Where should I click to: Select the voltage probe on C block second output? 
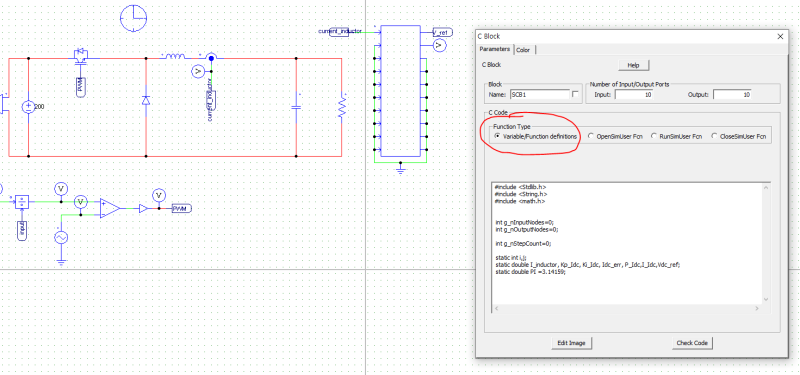(440, 45)
